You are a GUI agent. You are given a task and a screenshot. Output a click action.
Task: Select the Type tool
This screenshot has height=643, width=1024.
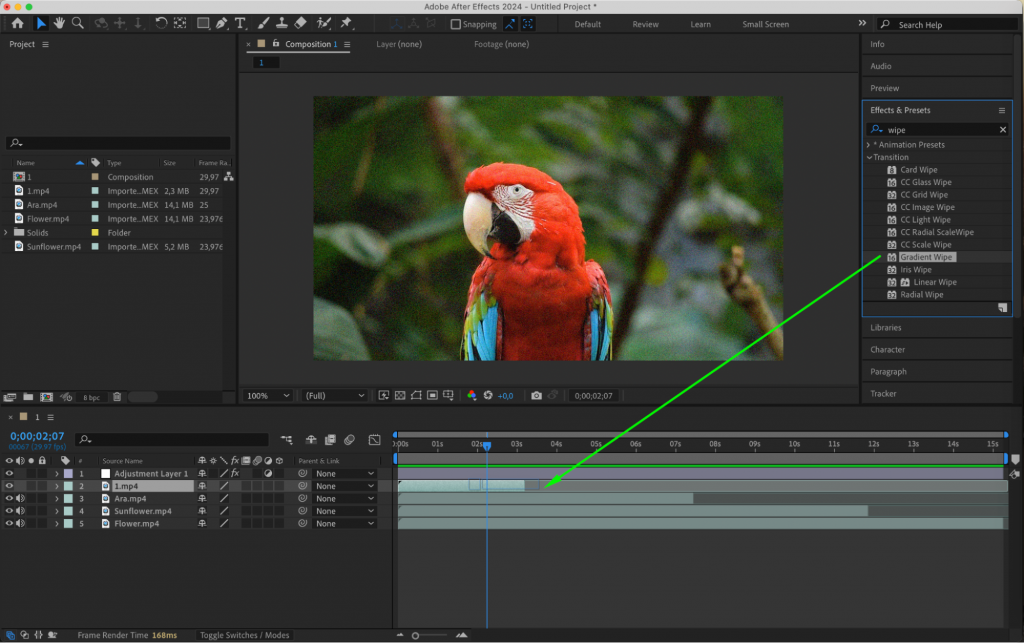(x=241, y=23)
